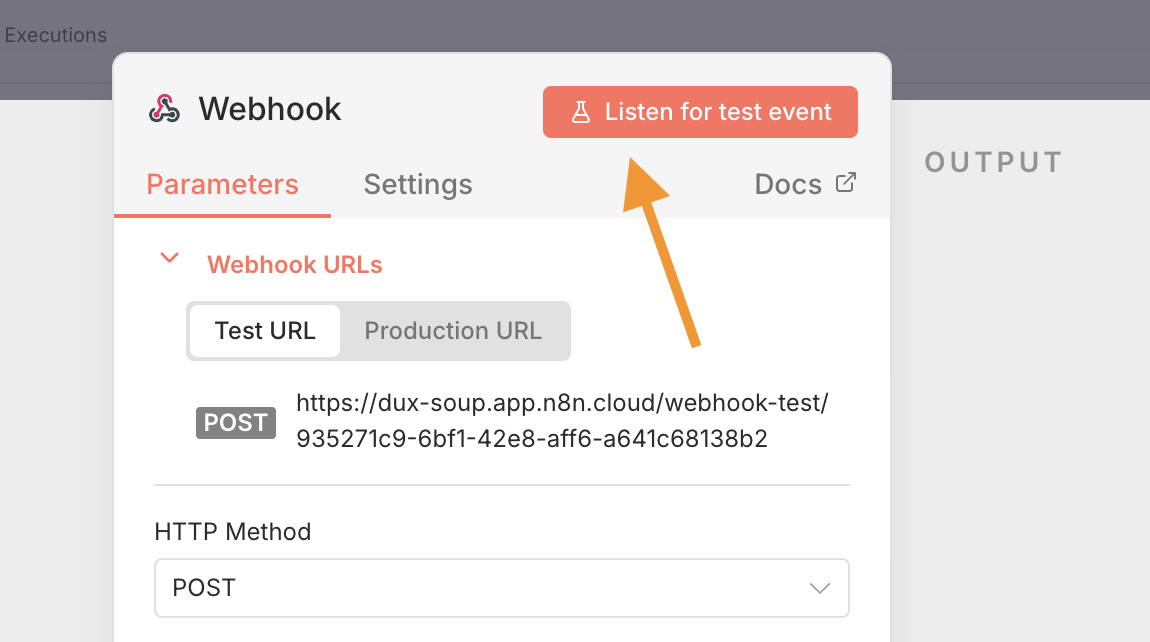Viewport: 1150px width, 642px height.
Task: Click the external-link icon beside Docs
Action: pyautogui.click(x=846, y=183)
